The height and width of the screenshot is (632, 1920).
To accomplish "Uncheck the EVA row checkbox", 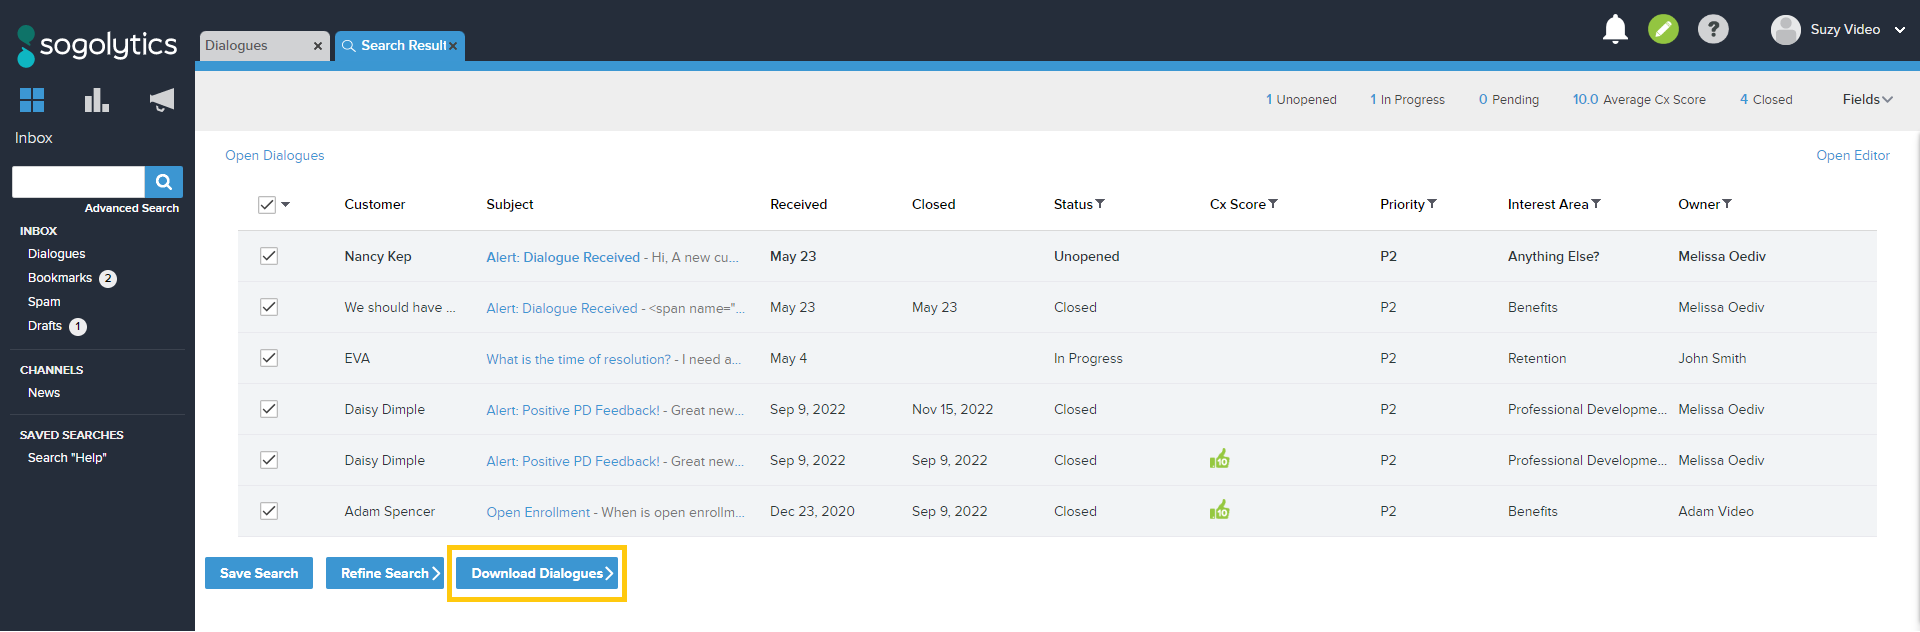I will [269, 358].
